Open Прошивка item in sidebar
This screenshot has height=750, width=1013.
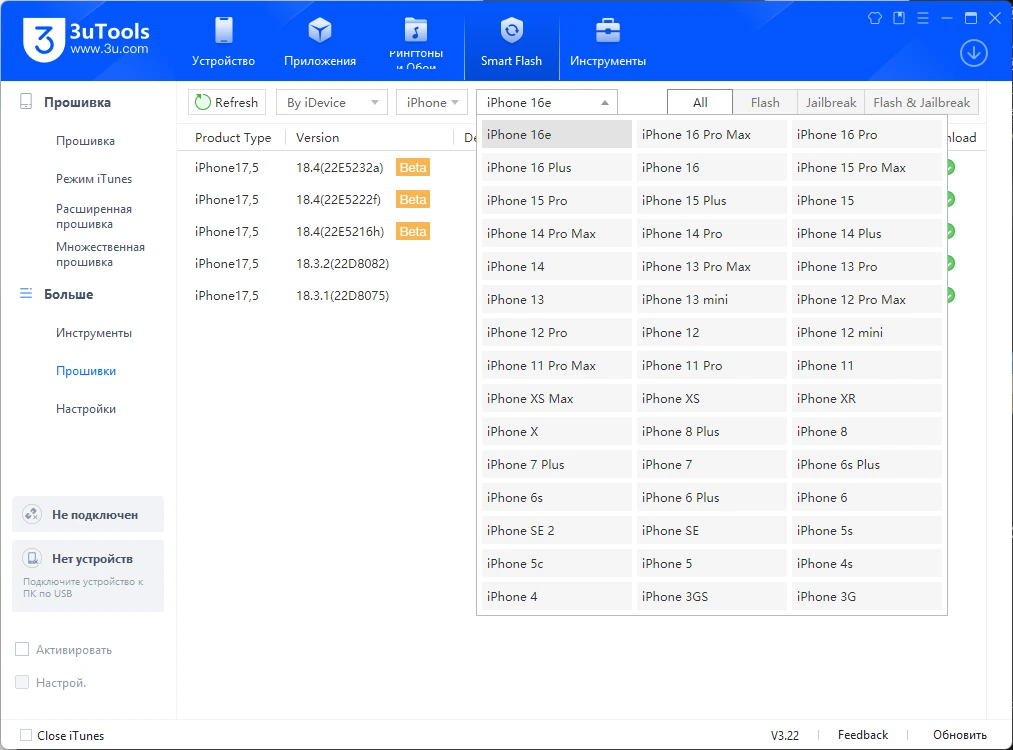coord(85,141)
